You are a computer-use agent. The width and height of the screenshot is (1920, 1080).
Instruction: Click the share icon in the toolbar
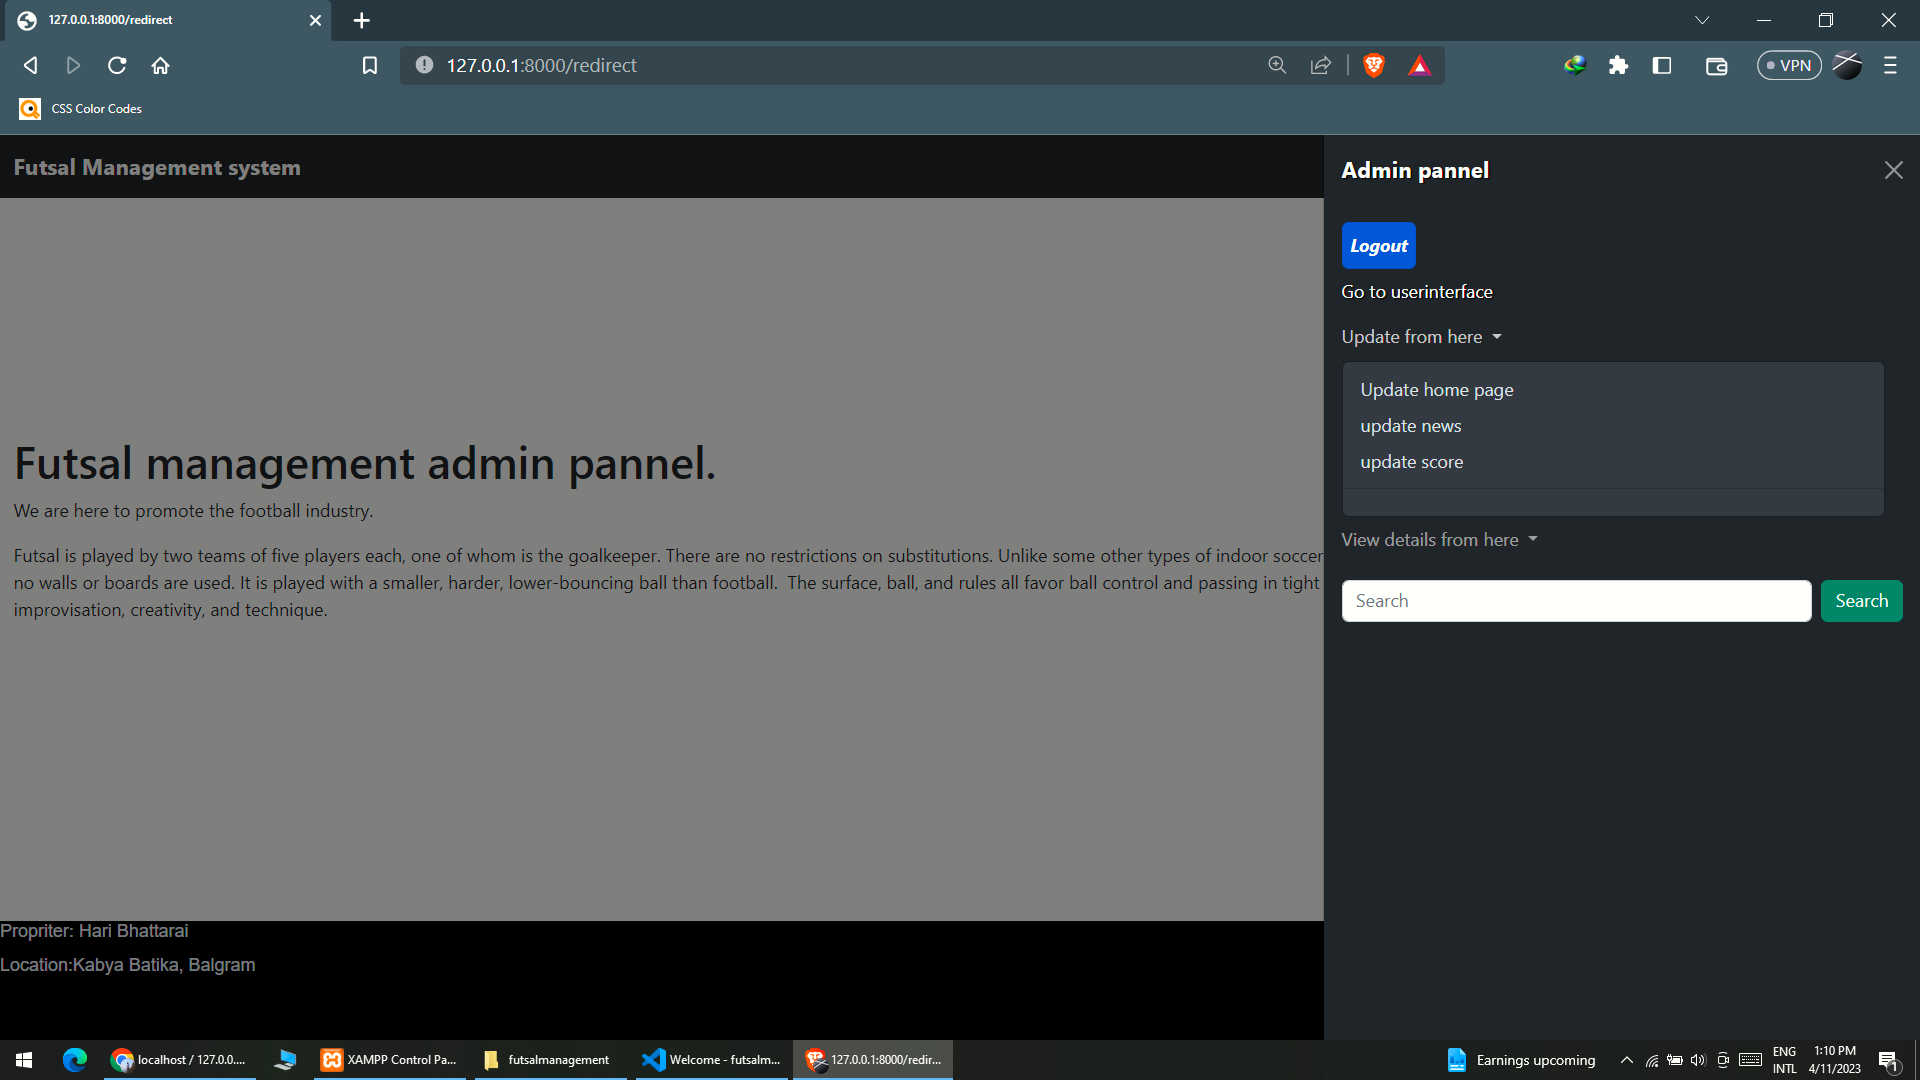coord(1321,65)
